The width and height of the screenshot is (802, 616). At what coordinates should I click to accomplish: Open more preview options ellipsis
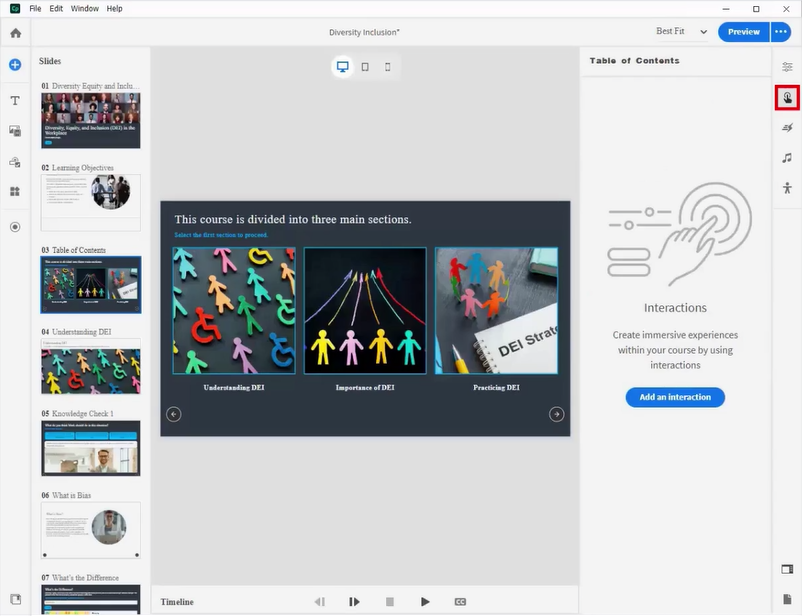[x=781, y=32]
